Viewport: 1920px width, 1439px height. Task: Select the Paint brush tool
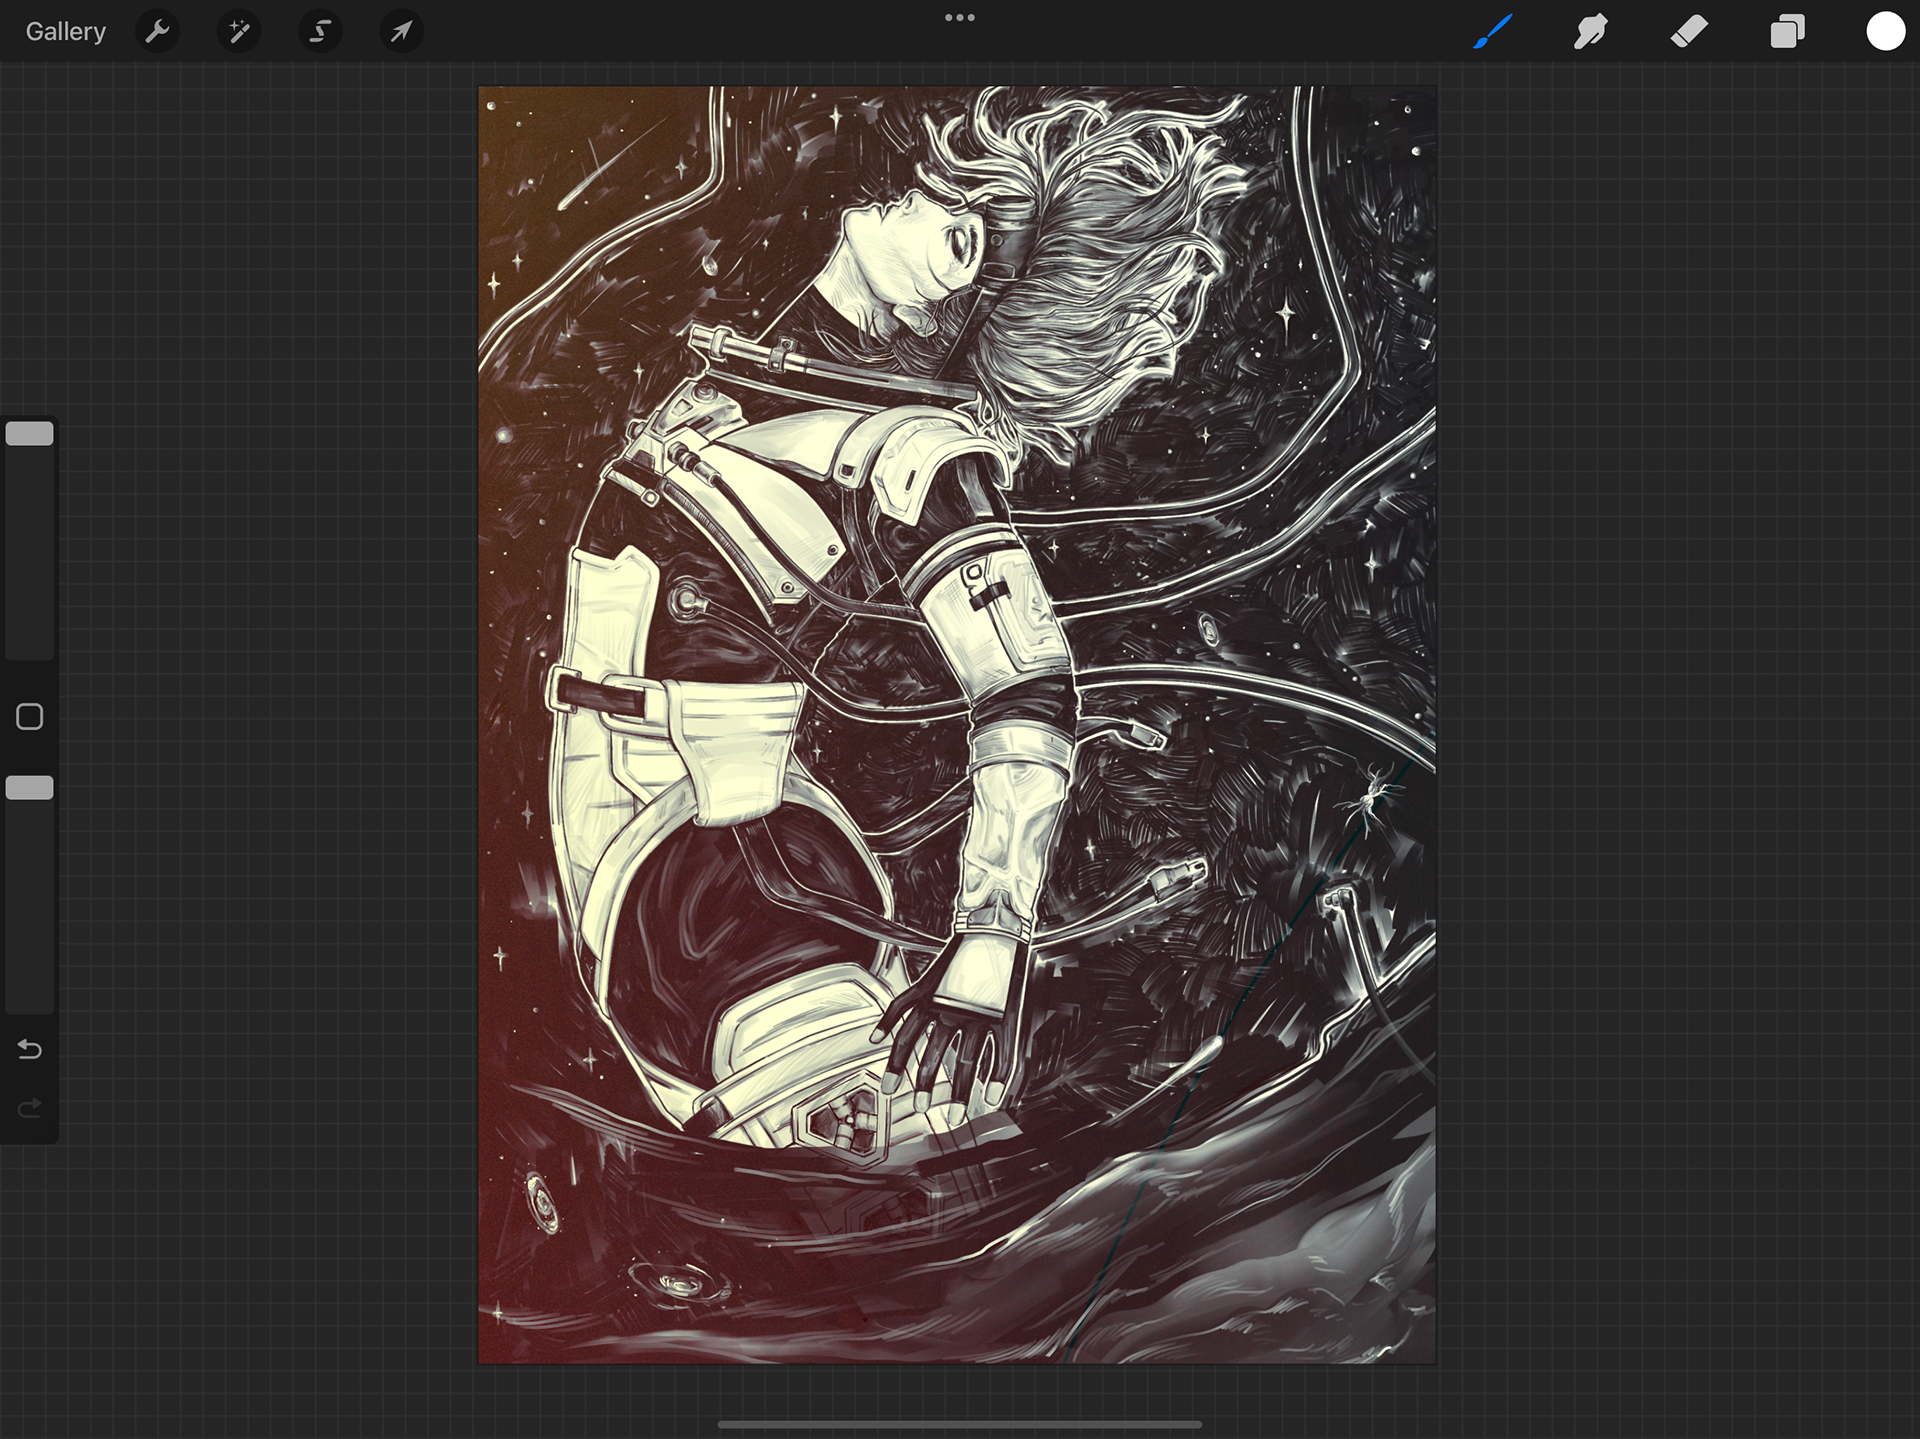1492,32
